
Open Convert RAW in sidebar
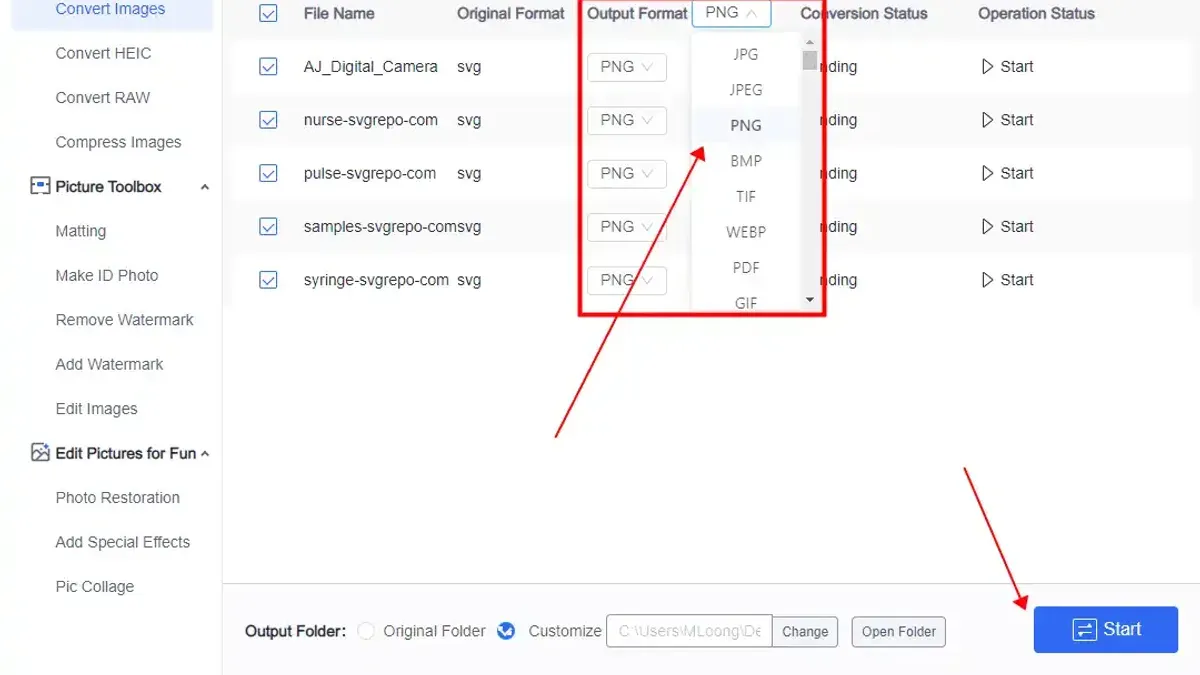[x=103, y=98]
